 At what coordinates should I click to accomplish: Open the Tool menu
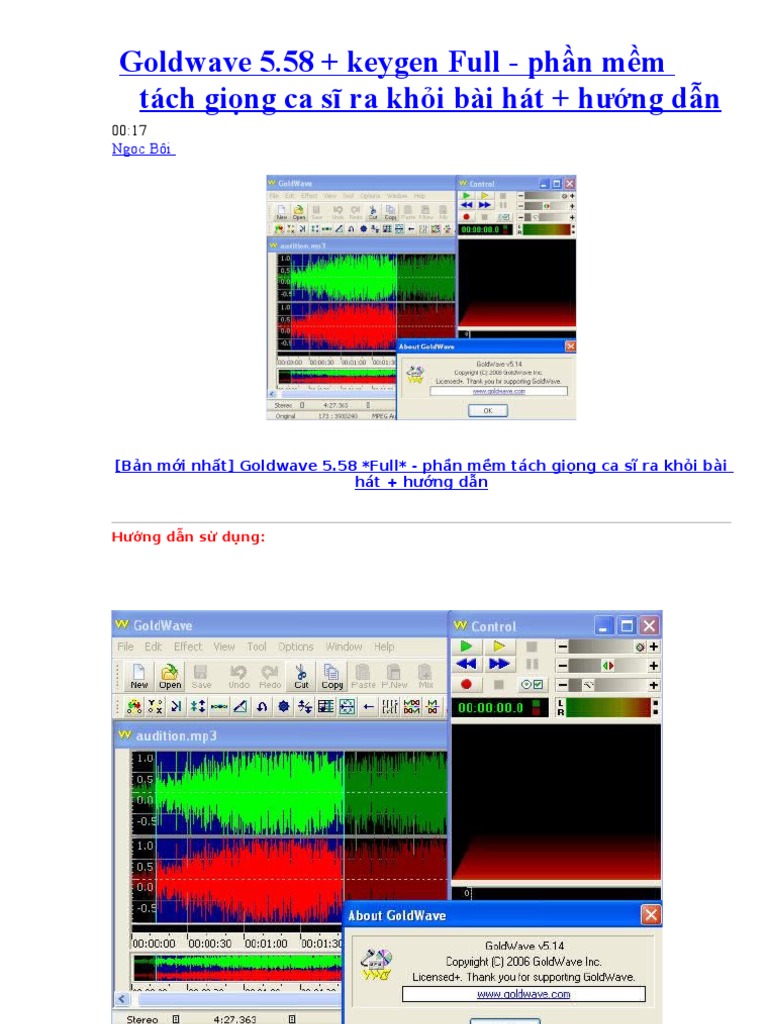click(x=257, y=647)
